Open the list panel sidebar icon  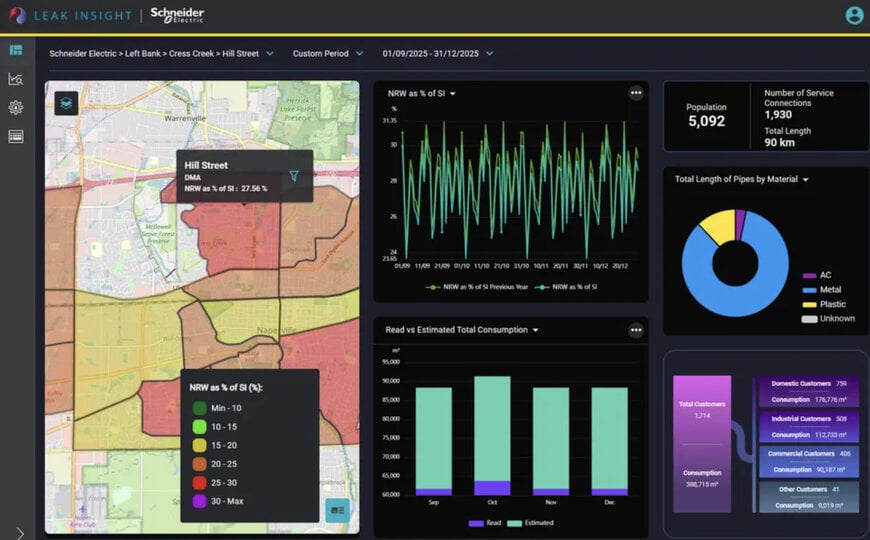pyautogui.click(x=16, y=137)
